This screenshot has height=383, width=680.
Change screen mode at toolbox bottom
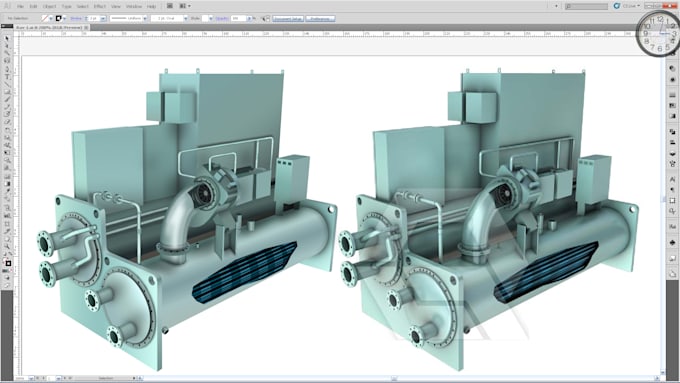coord(7,285)
